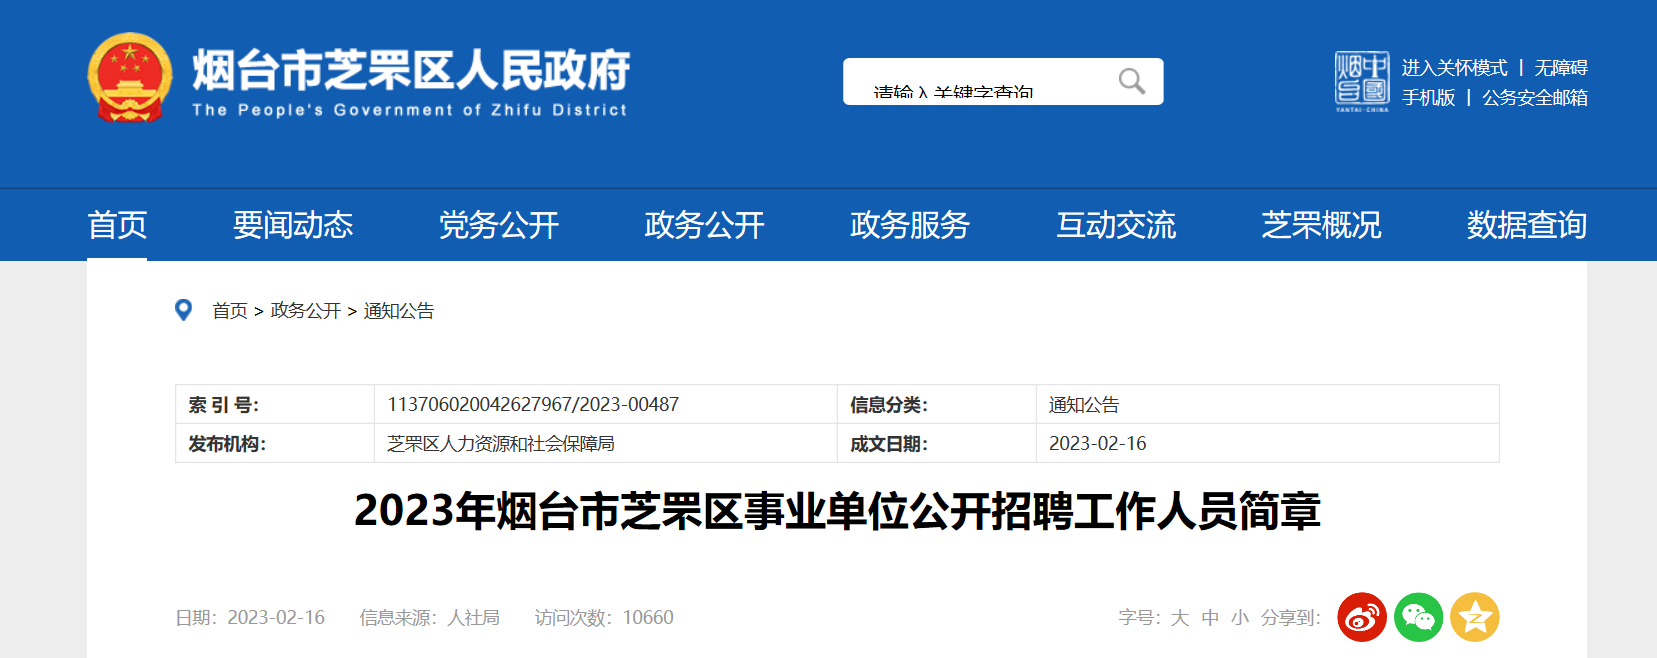The image size is (1657, 658).
Task: Click the Yantai China seal icon
Action: tap(1361, 81)
